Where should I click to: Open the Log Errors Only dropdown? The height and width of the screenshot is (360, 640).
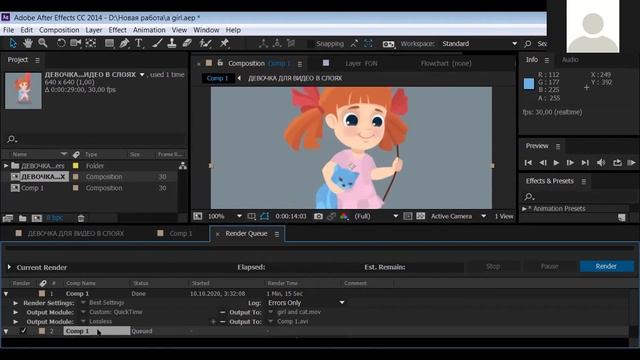pos(306,303)
